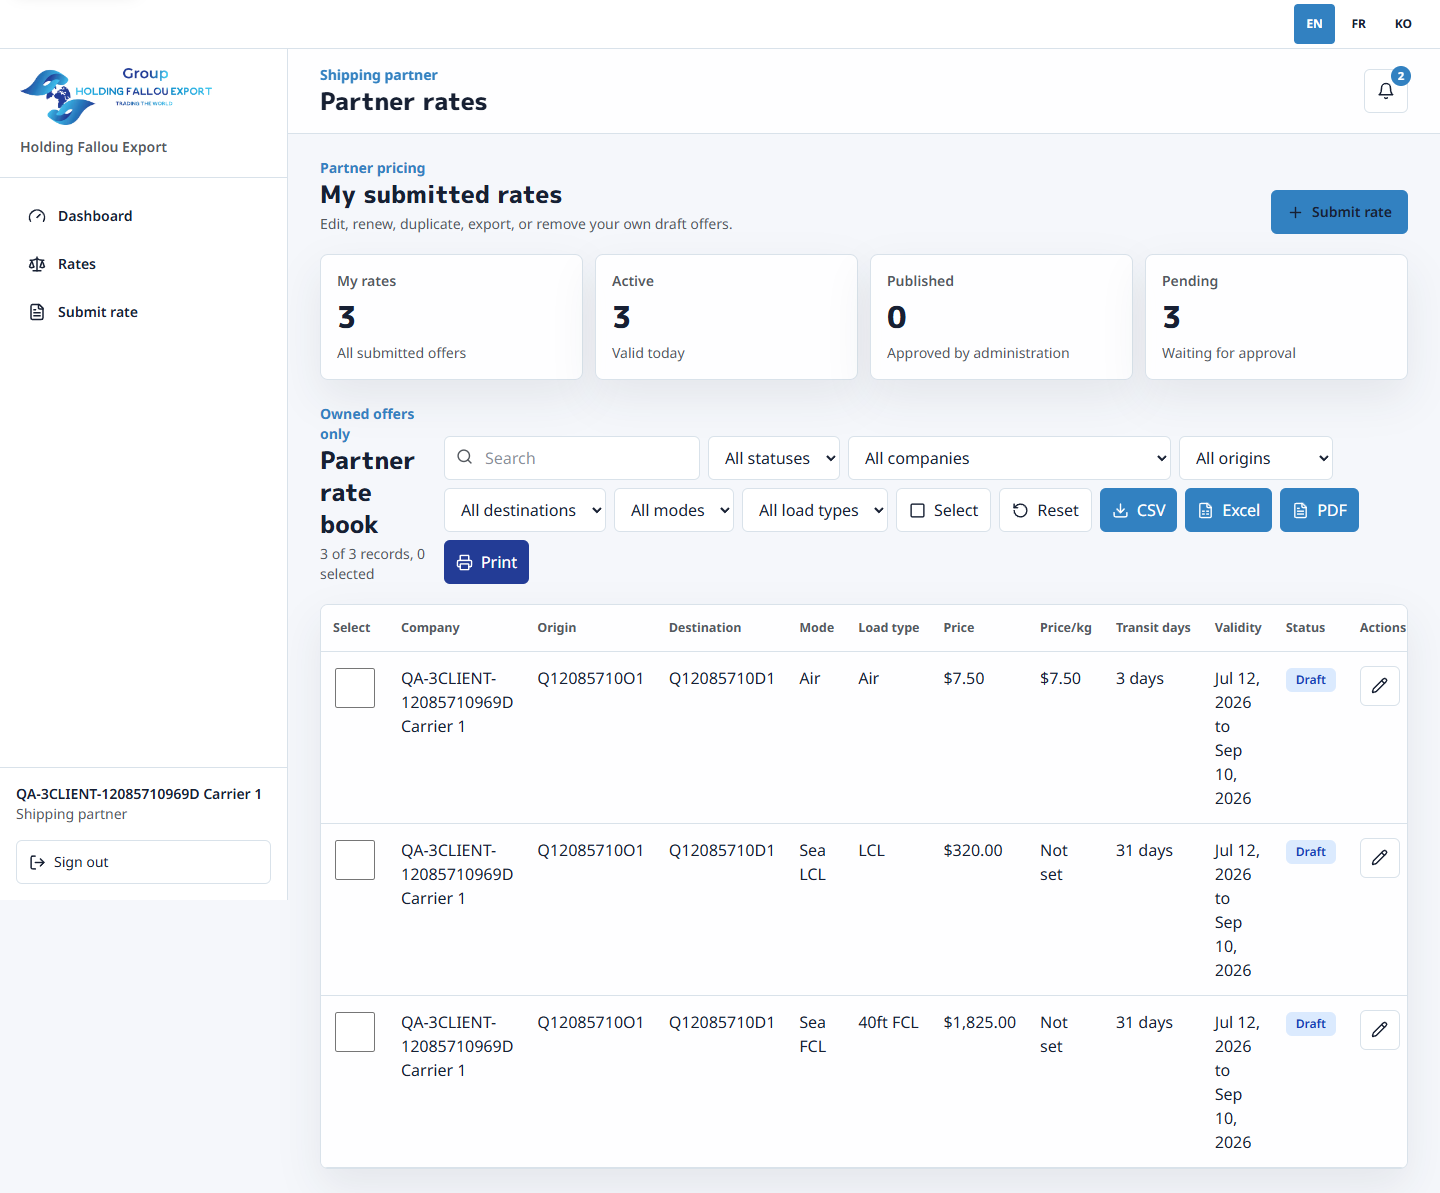1440x1193 pixels.
Task: Expand the All load types dropdown
Action: coord(815,510)
